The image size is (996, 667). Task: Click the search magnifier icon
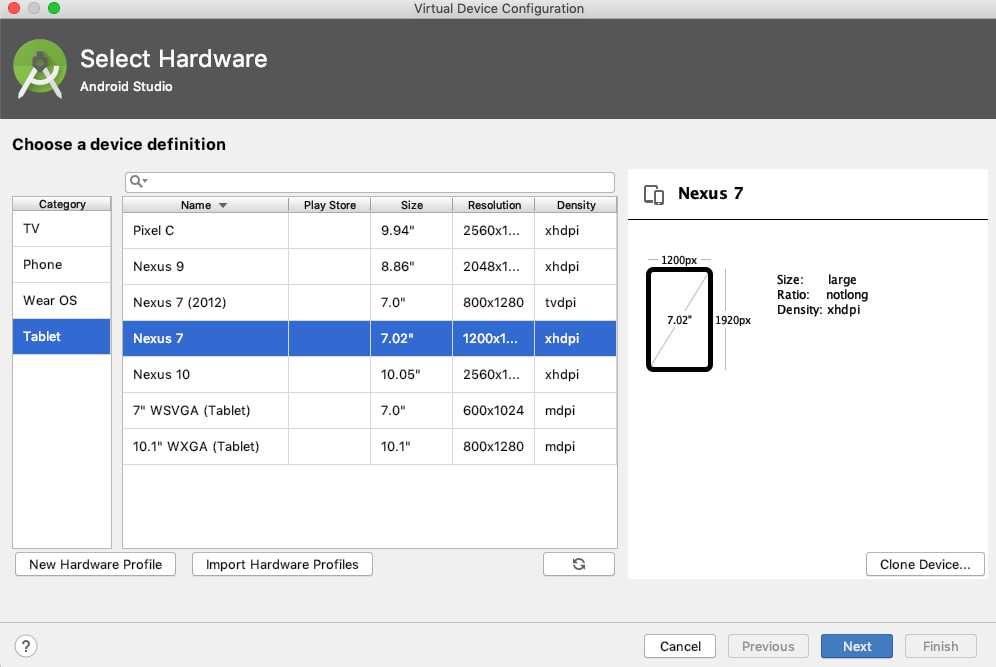pos(138,182)
